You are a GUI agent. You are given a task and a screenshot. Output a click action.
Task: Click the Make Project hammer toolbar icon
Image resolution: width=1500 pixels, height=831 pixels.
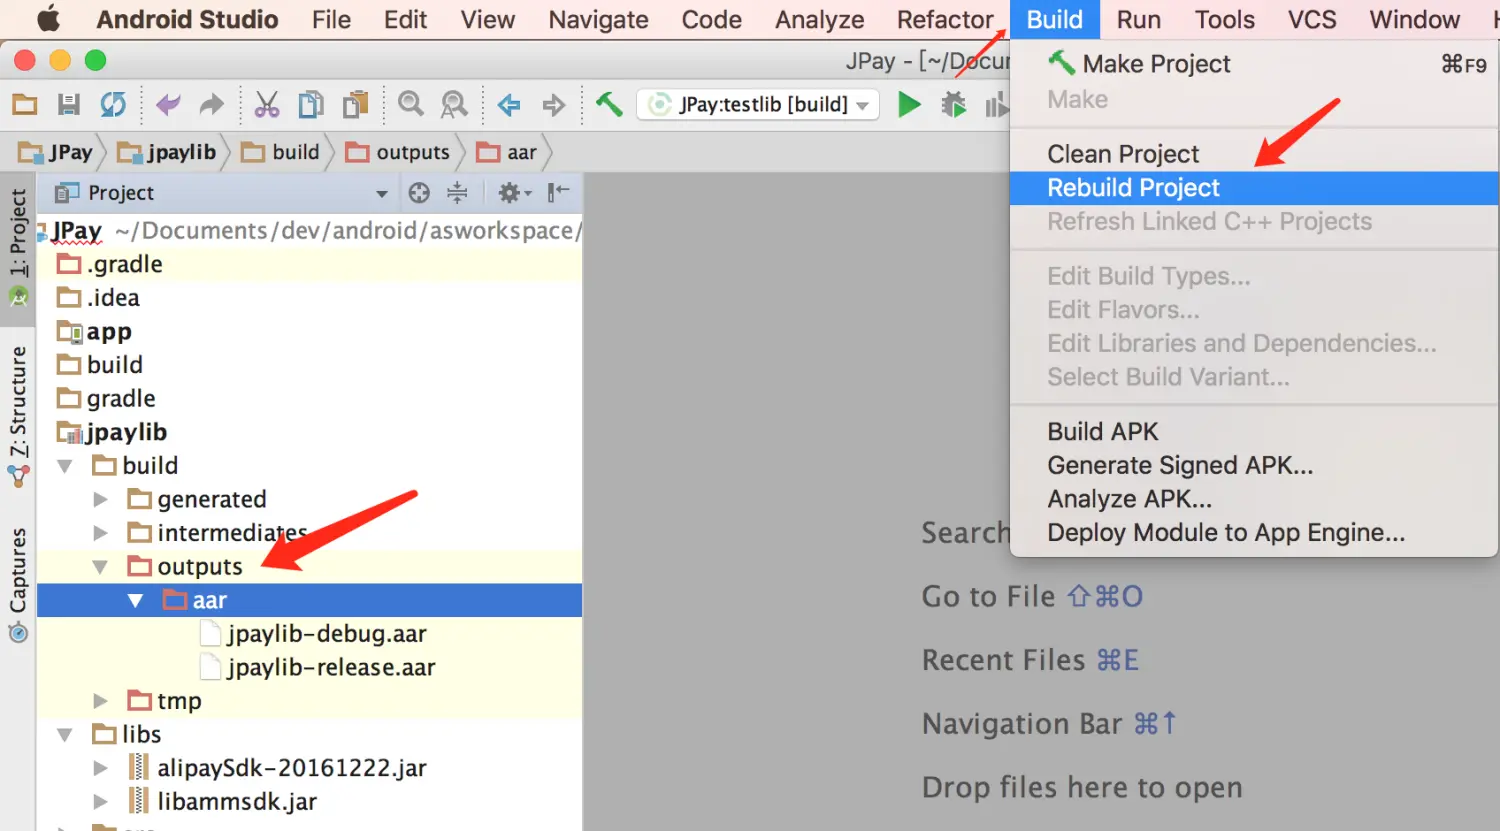pyautogui.click(x=608, y=104)
